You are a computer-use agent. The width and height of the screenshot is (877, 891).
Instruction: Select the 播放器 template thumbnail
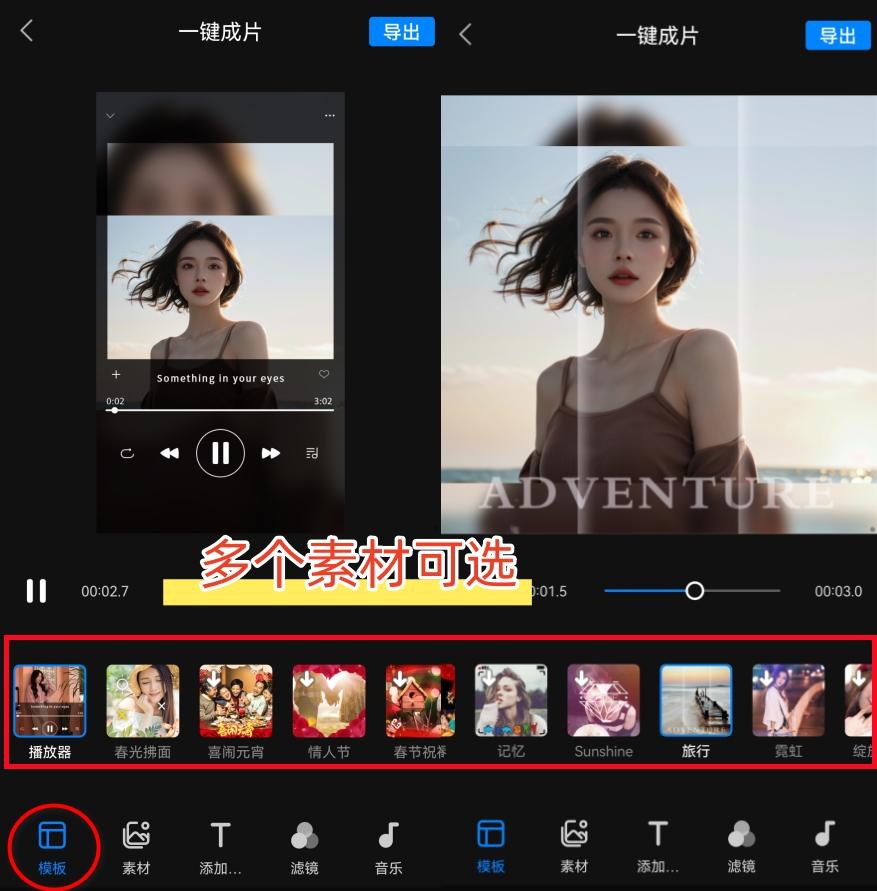click(x=49, y=701)
